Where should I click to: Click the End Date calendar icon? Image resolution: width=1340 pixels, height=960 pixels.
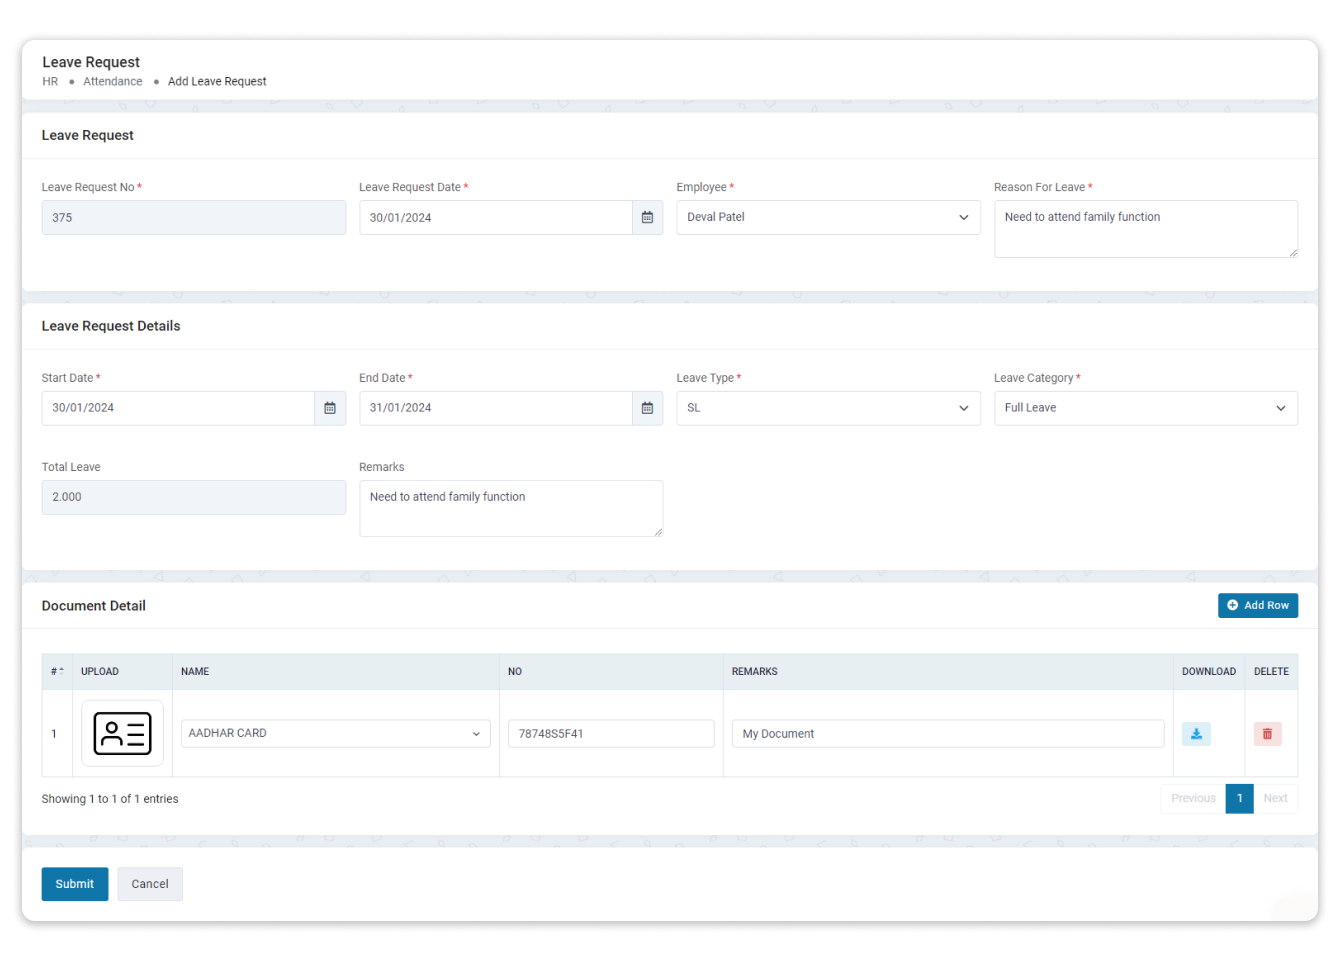pyautogui.click(x=647, y=408)
